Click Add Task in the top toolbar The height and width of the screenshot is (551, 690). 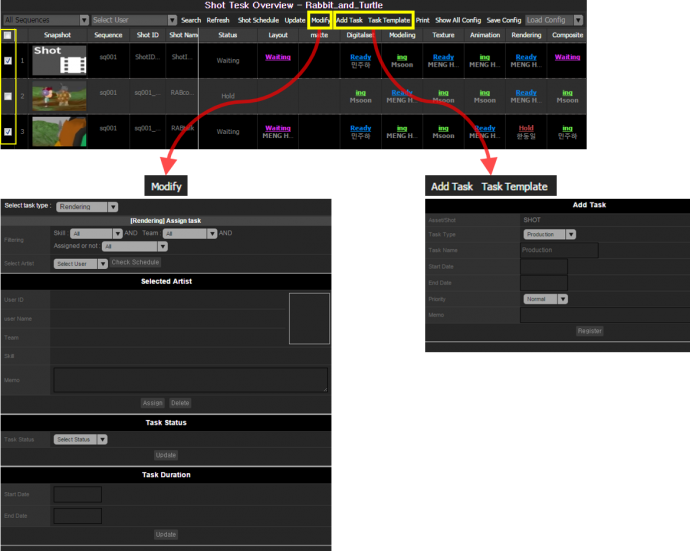point(349,20)
